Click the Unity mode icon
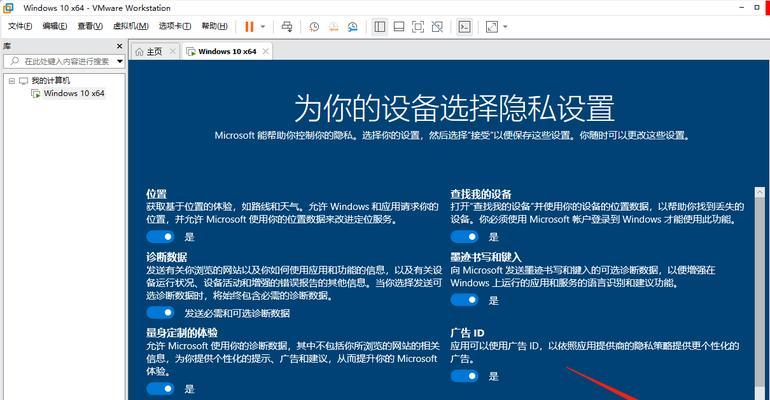770x400 pixels. click(437, 27)
